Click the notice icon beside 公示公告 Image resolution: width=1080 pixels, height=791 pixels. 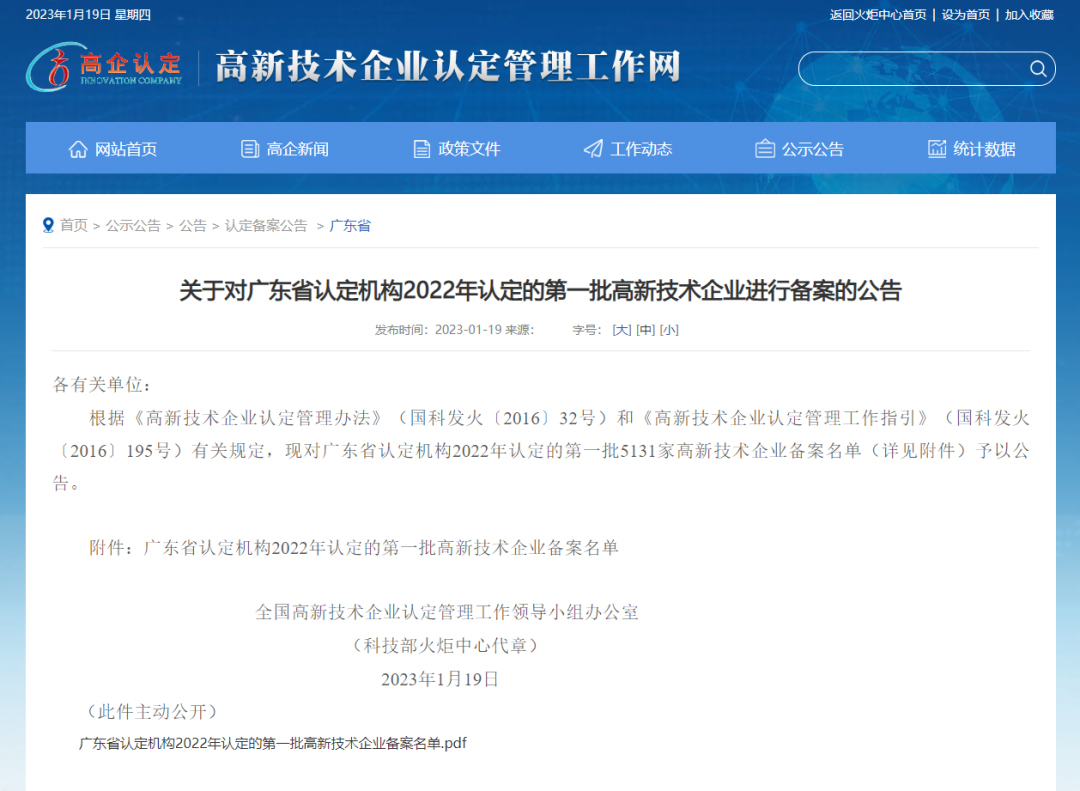pyautogui.click(x=765, y=149)
